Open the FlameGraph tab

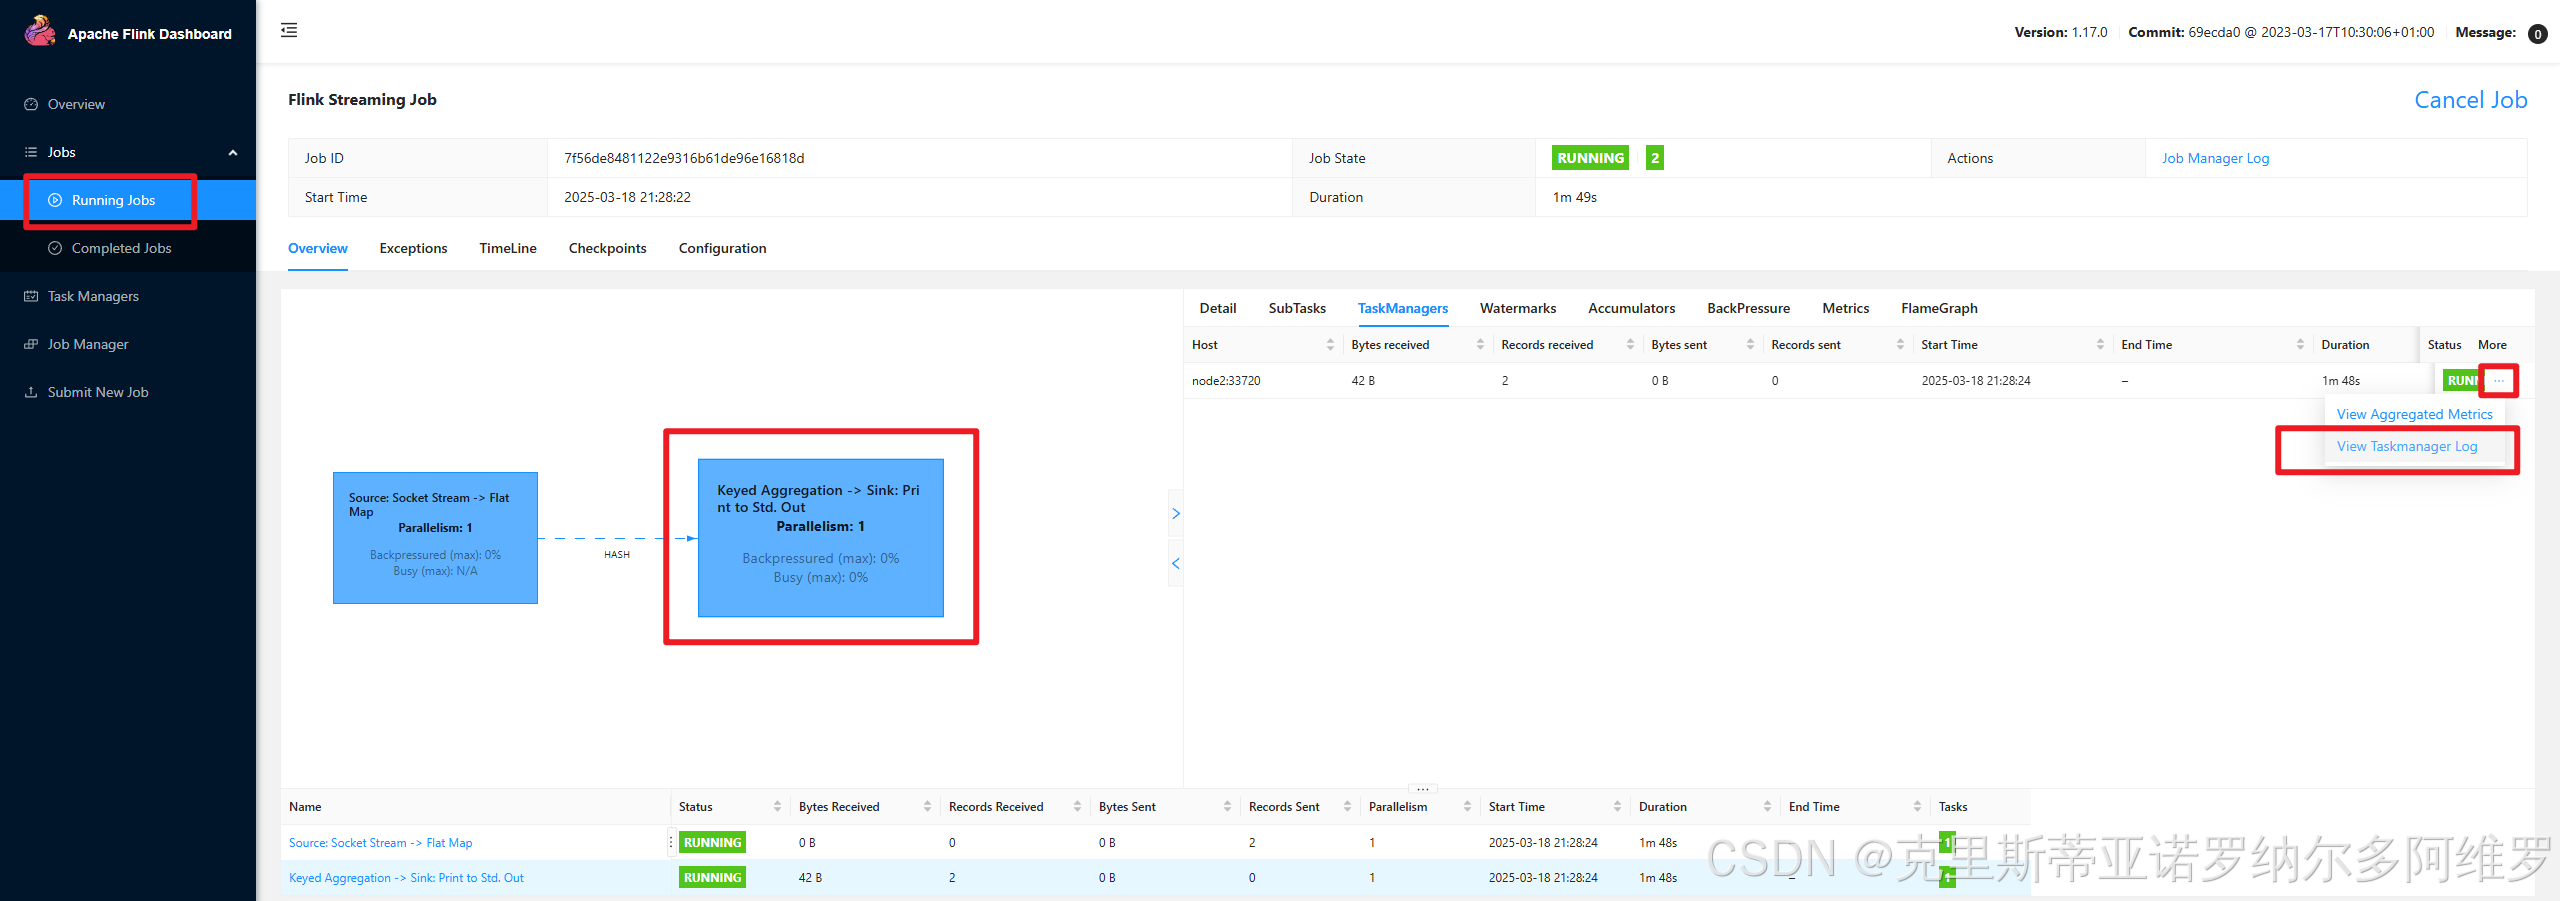pos(1939,308)
